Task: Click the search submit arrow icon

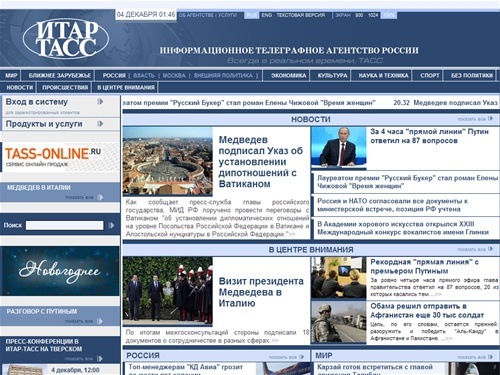Action: coord(111,225)
